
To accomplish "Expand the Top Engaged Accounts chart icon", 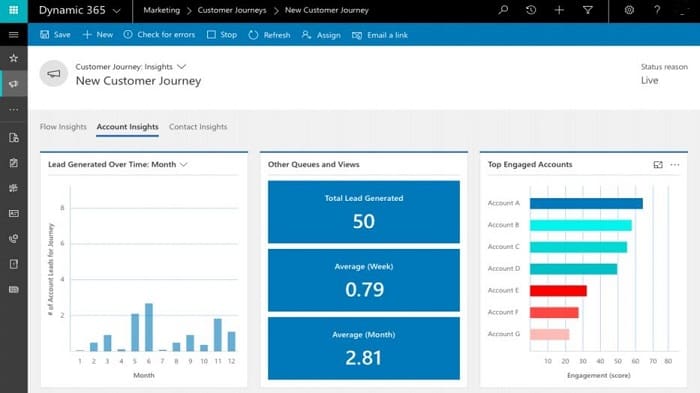I will 658,165.
